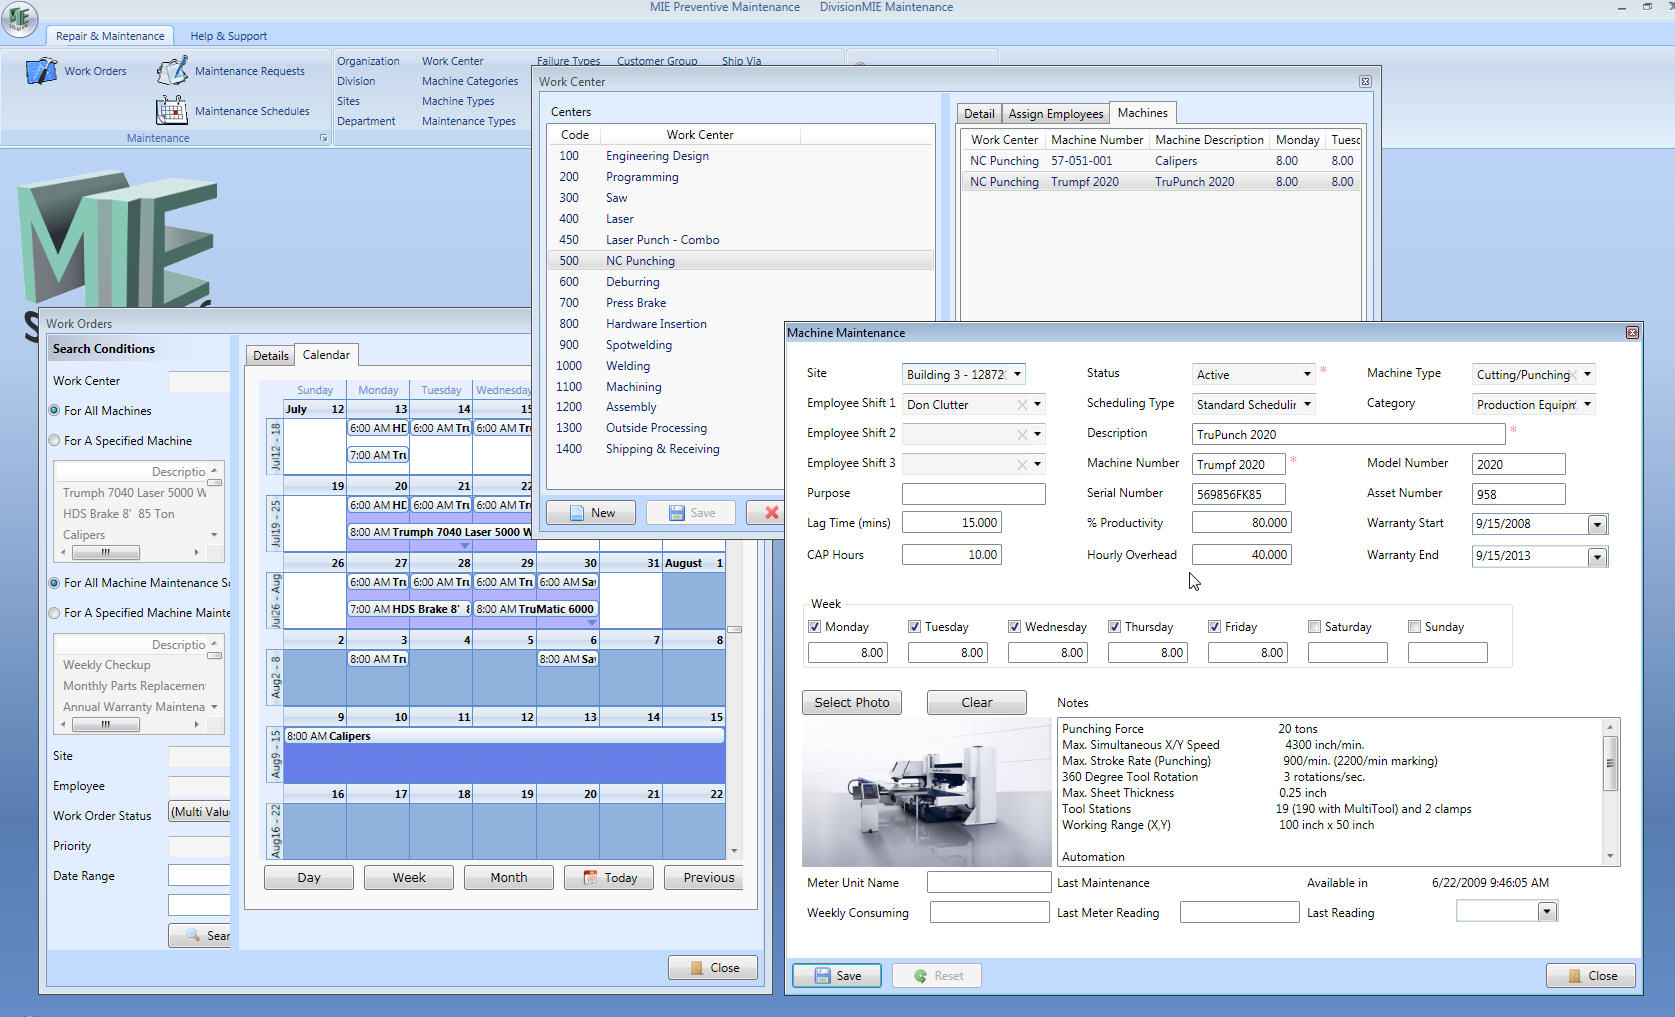The height and width of the screenshot is (1017, 1675).
Task: Save the Machine Maintenance record
Action: coord(837,976)
